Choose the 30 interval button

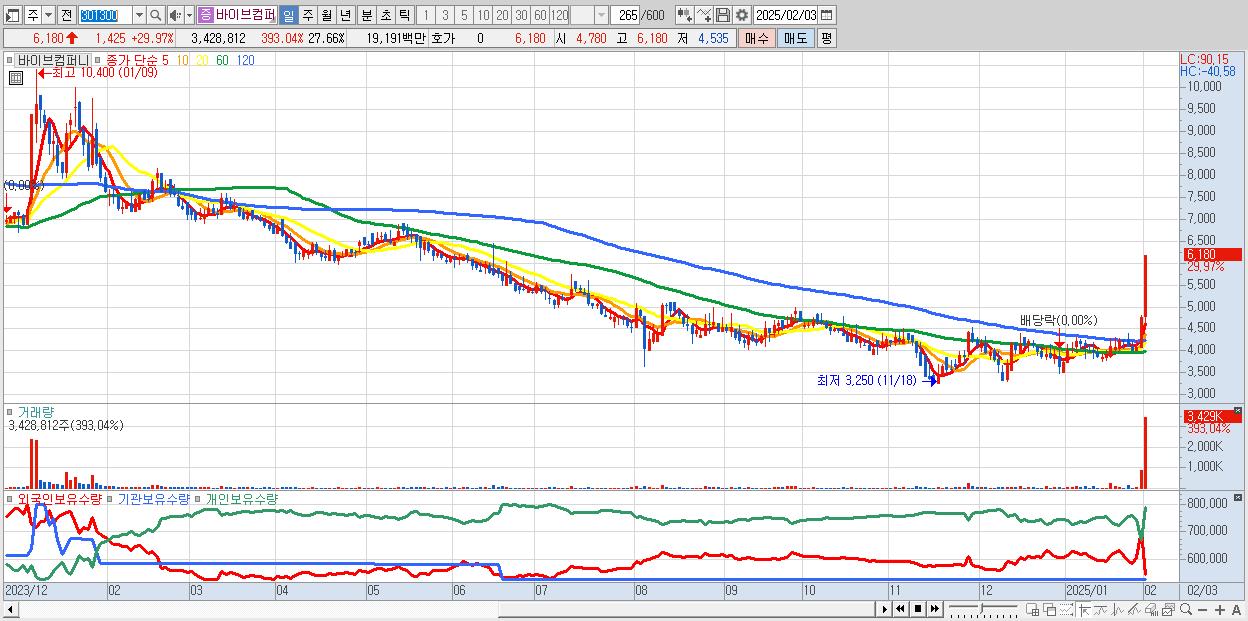[x=521, y=15]
